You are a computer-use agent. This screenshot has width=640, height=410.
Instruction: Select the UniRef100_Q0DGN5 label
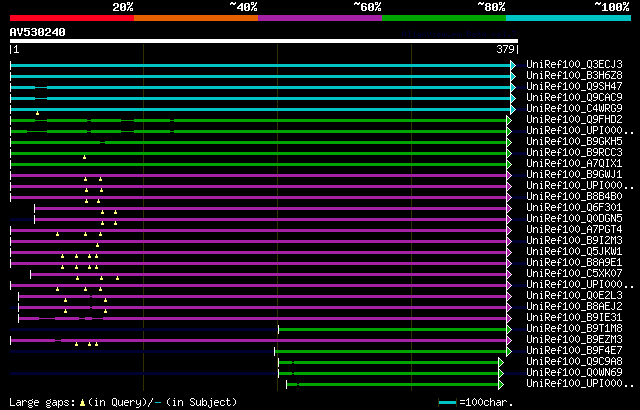point(574,219)
